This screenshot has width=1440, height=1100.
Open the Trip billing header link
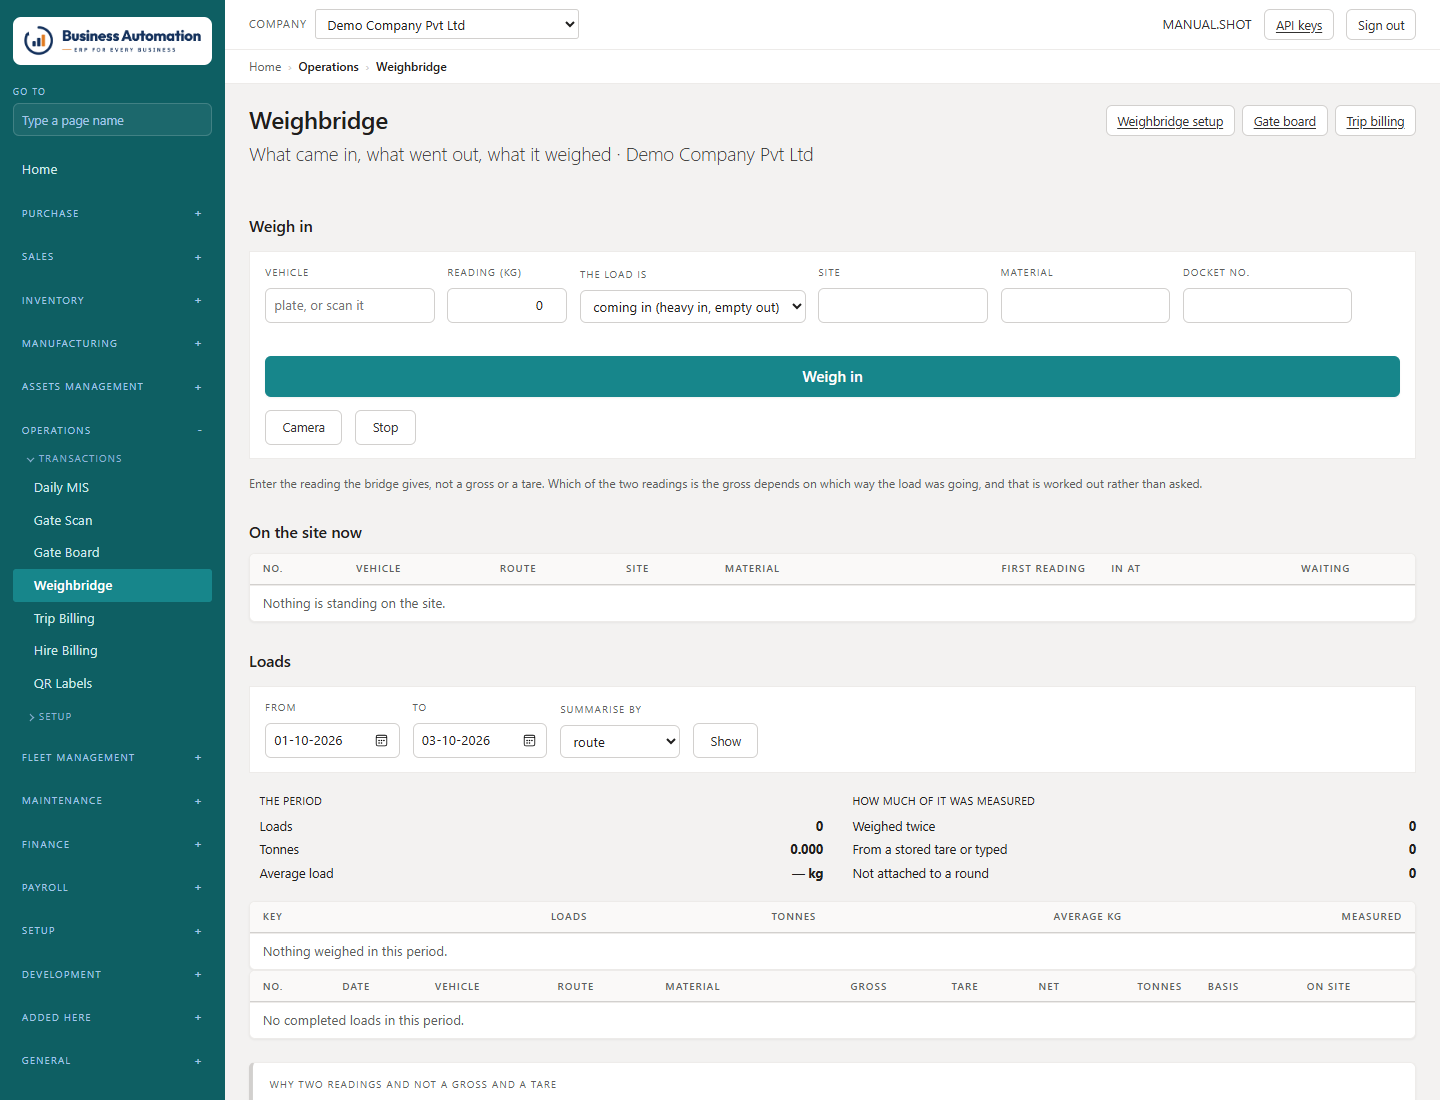point(1375,121)
